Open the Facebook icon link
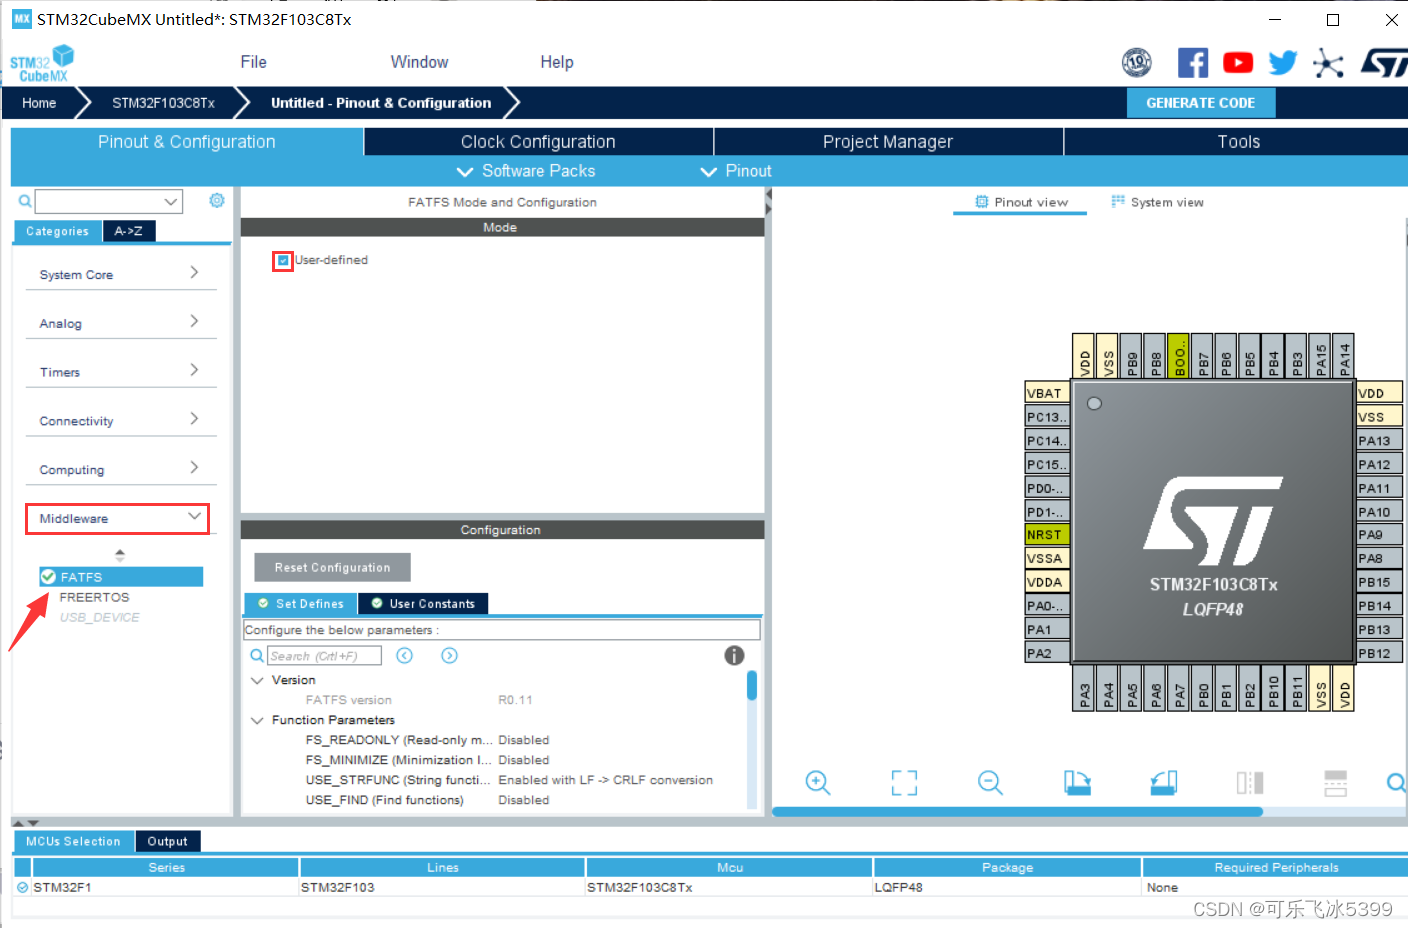The width and height of the screenshot is (1408, 928). (x=1192, y=63)
